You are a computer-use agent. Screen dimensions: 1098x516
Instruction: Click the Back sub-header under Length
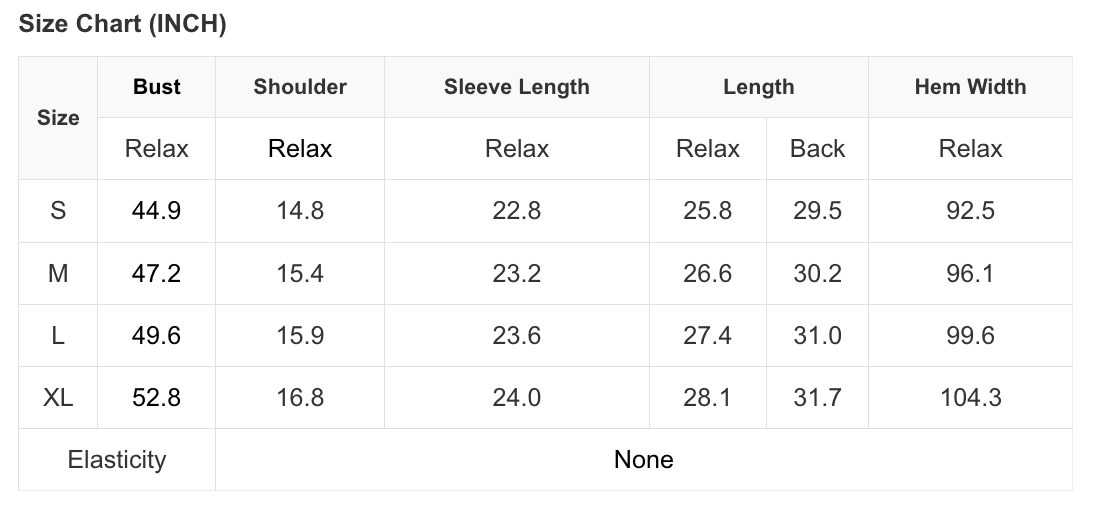(x=817, y=149)
